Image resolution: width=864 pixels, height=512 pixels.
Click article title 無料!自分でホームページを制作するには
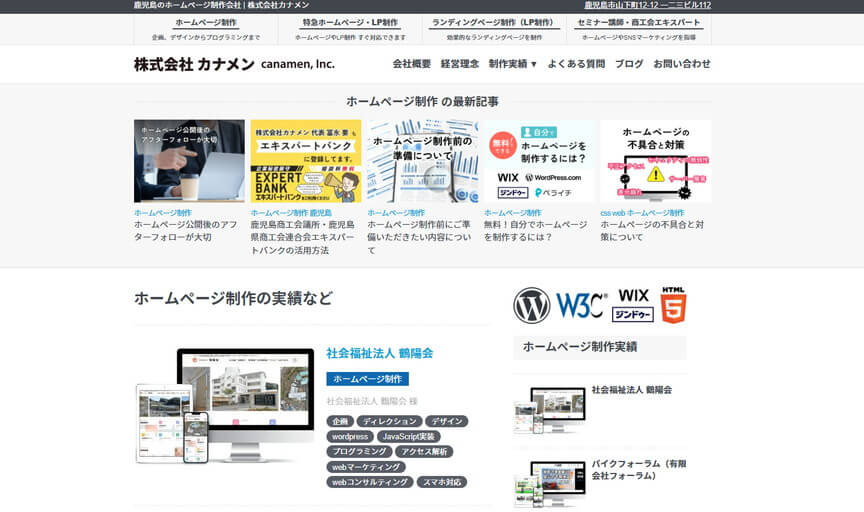point(536,231)
